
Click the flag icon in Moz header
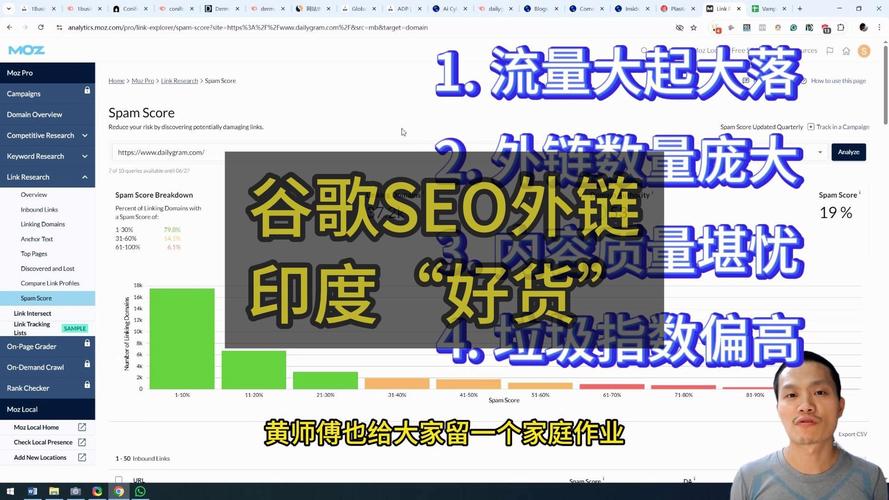830,51
